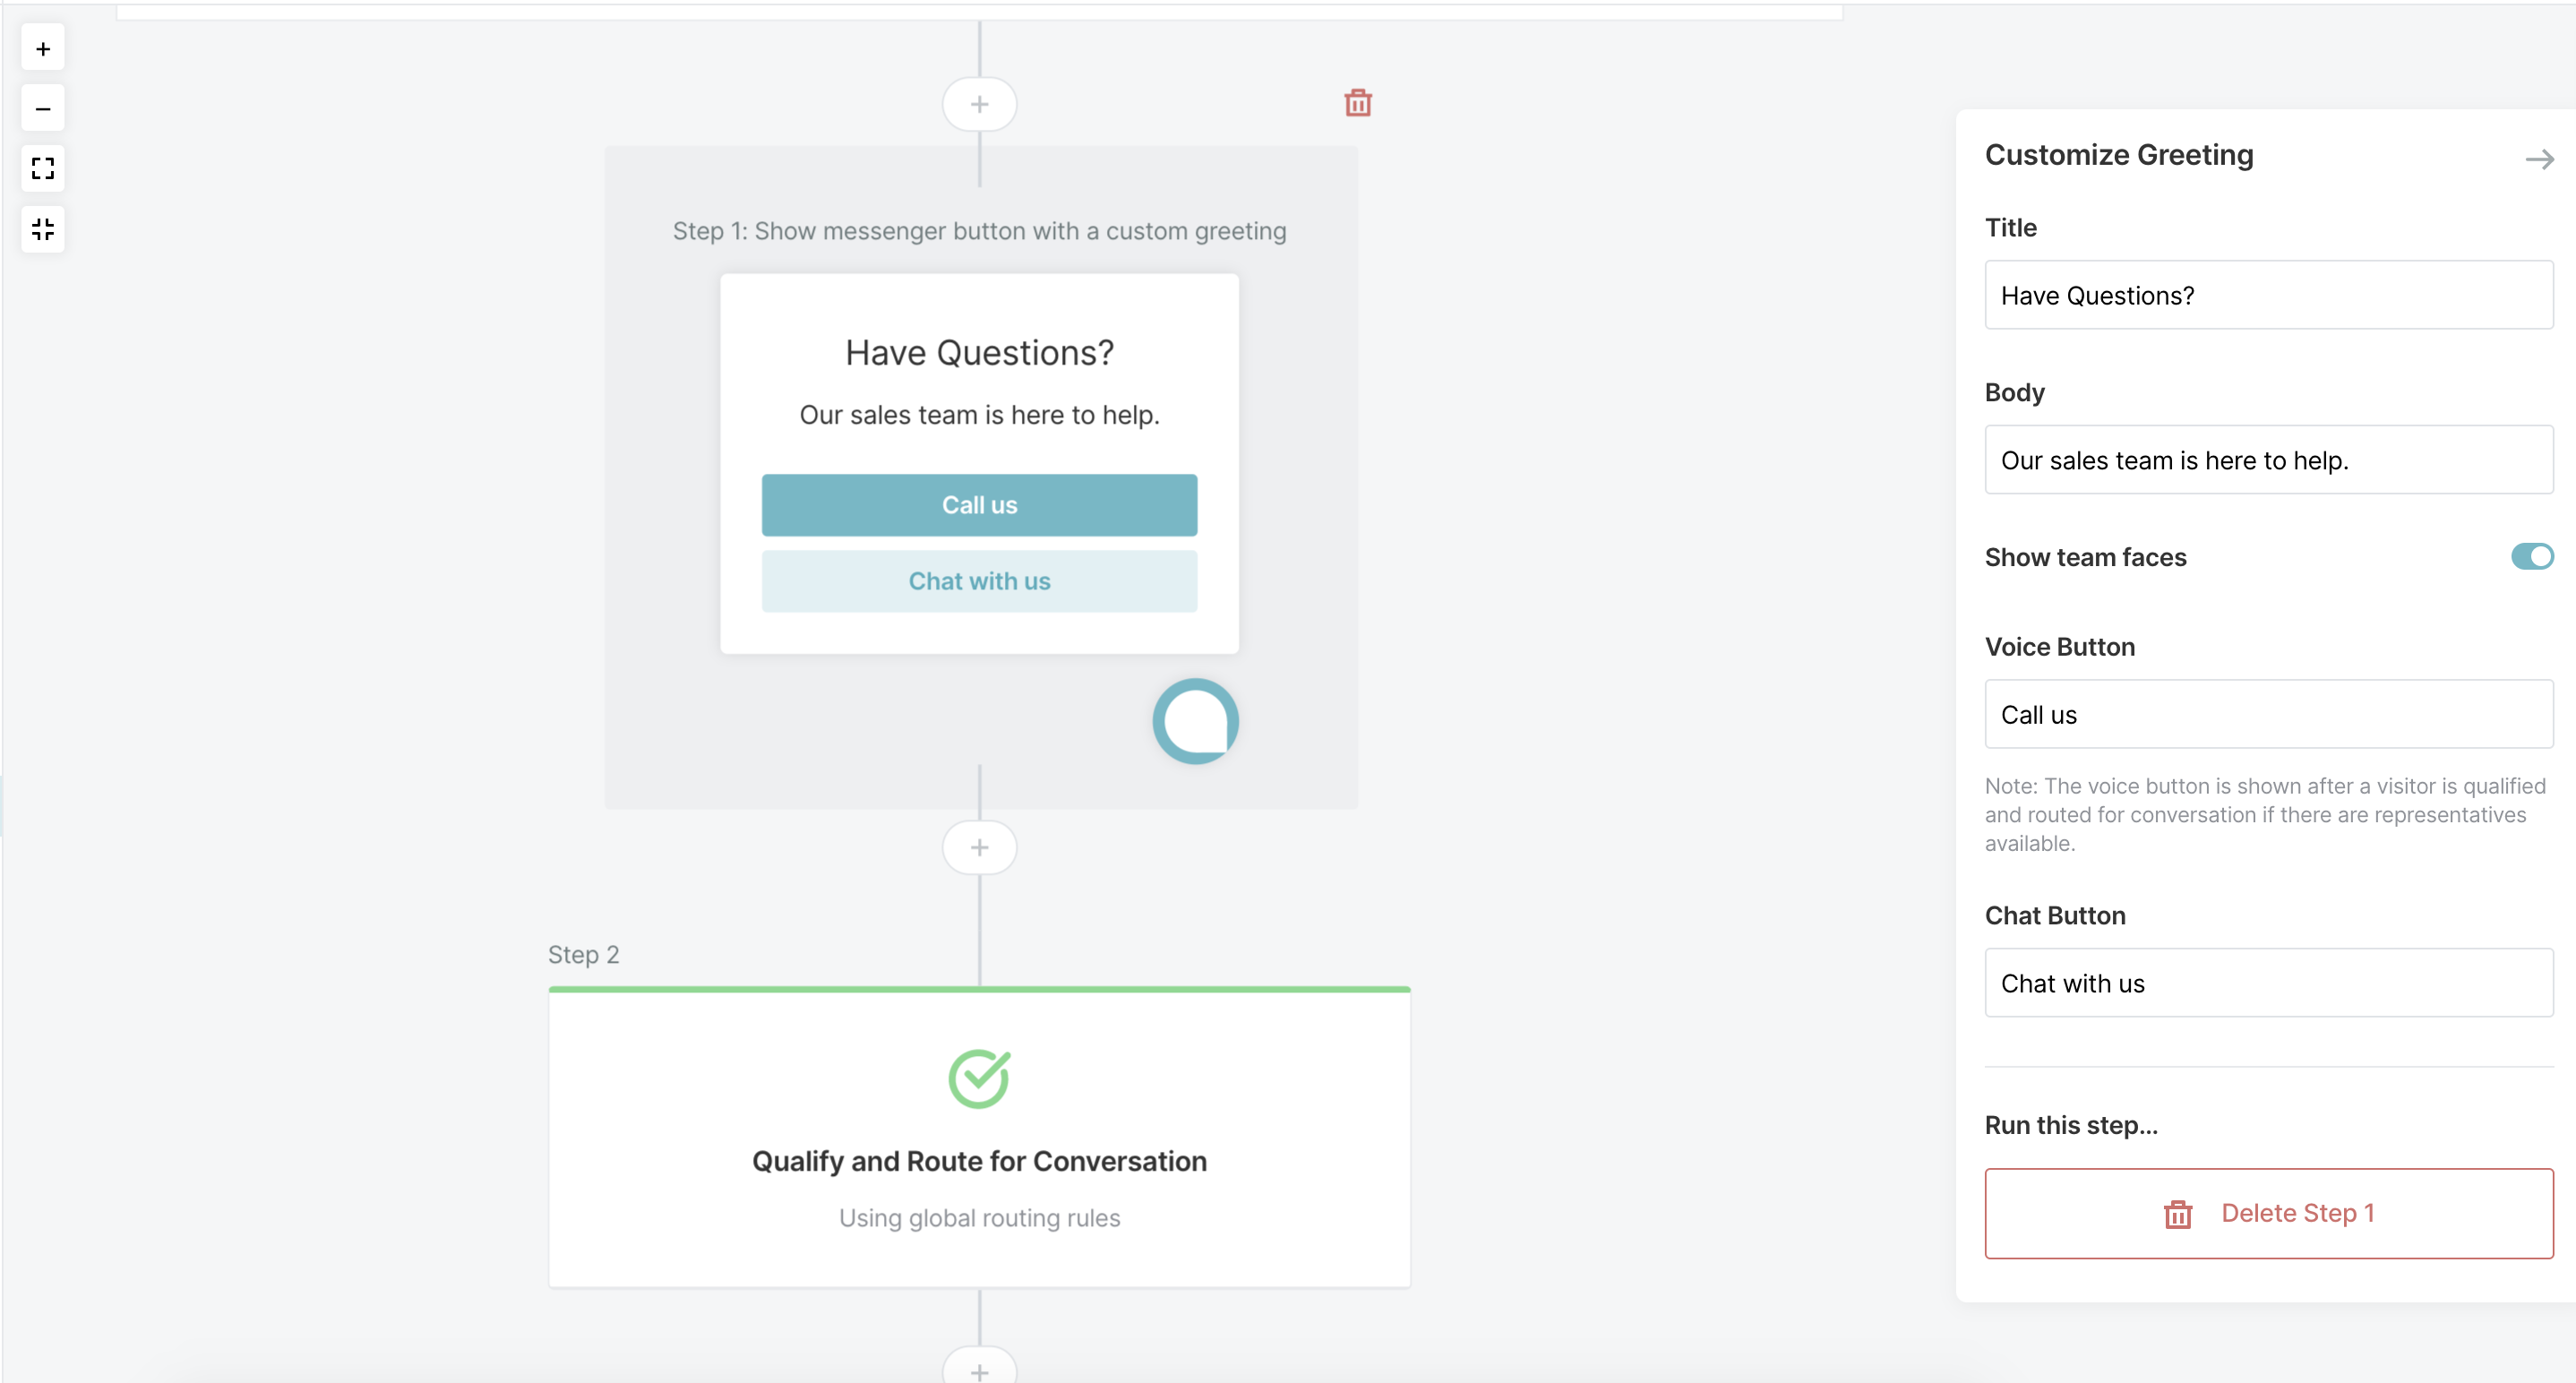Add step between Step 1 and 2
The height and width of the screenshot is (1383, 2576).
(x=979, y=847)
